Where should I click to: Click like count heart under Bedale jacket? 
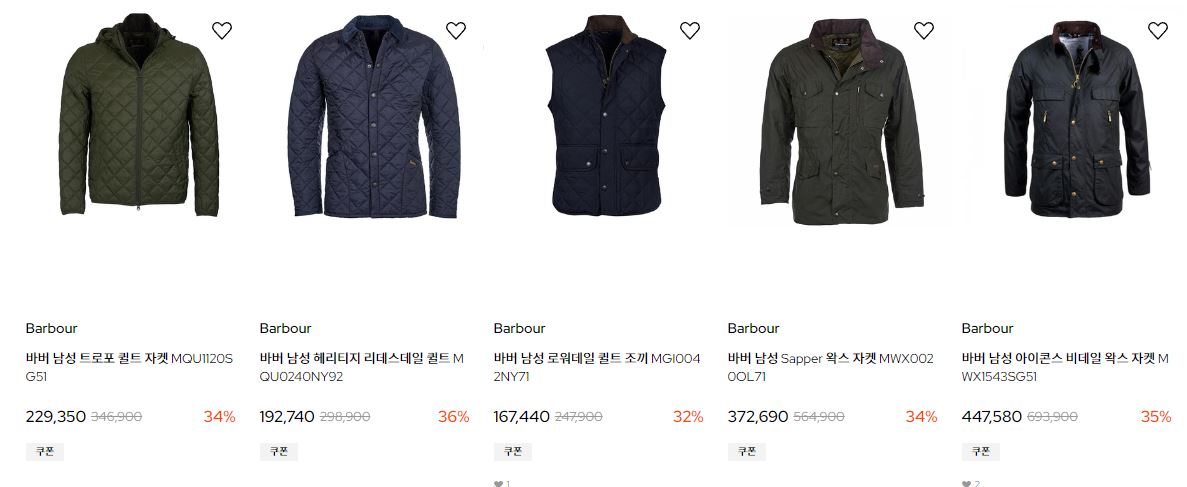966,483
